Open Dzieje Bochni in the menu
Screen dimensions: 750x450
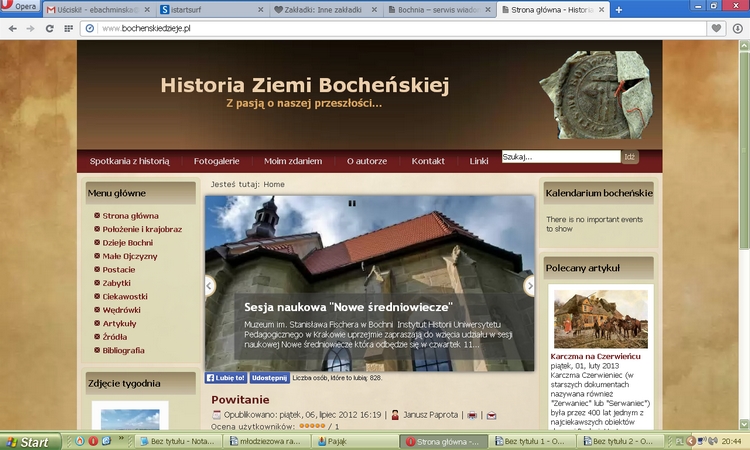pyautogui.click(x=127, y=242)
